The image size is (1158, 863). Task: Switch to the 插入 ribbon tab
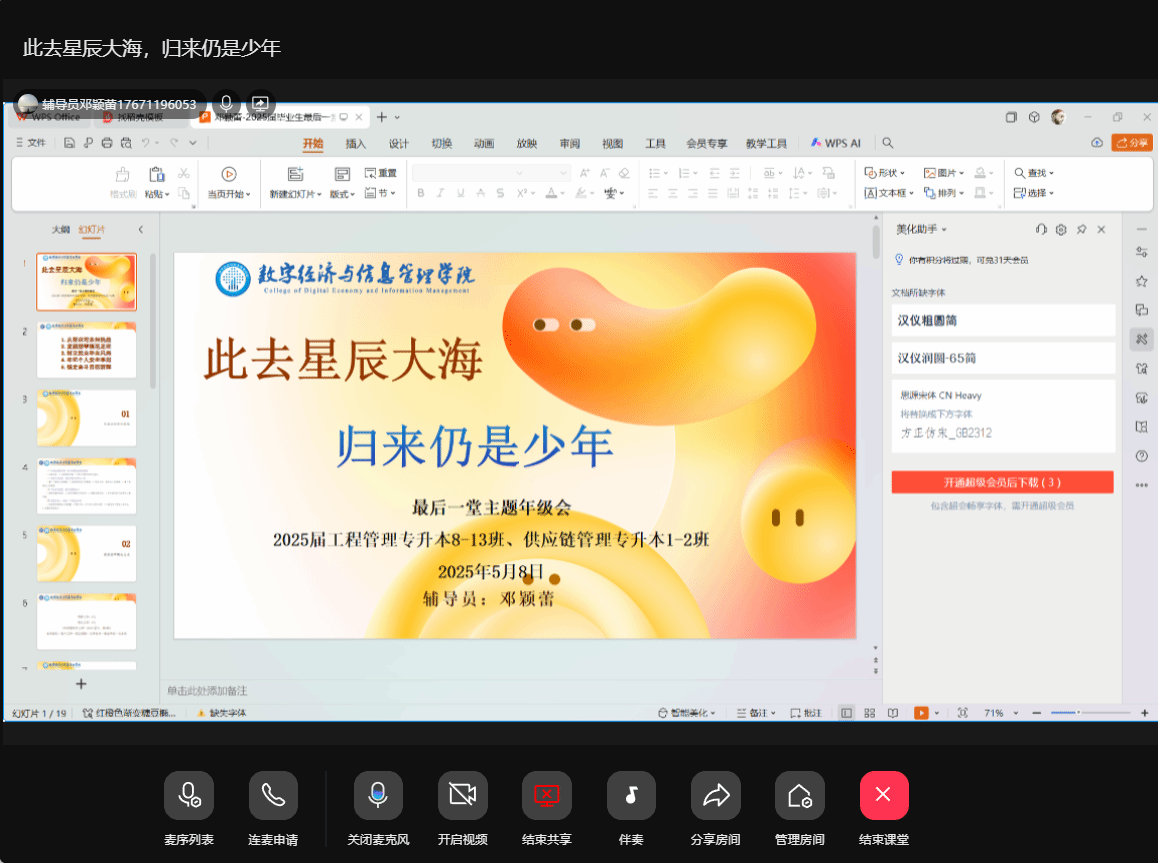point(356,143)
